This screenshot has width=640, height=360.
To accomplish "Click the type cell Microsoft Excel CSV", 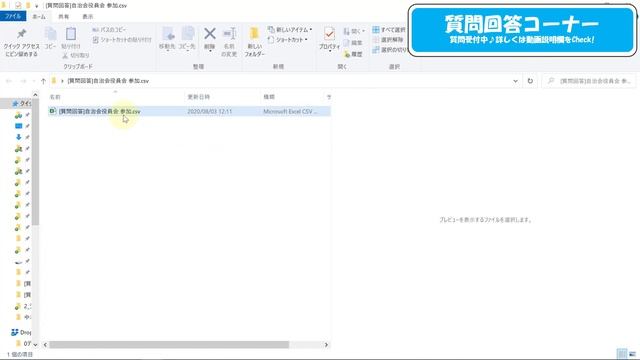I will coord(290,111).
